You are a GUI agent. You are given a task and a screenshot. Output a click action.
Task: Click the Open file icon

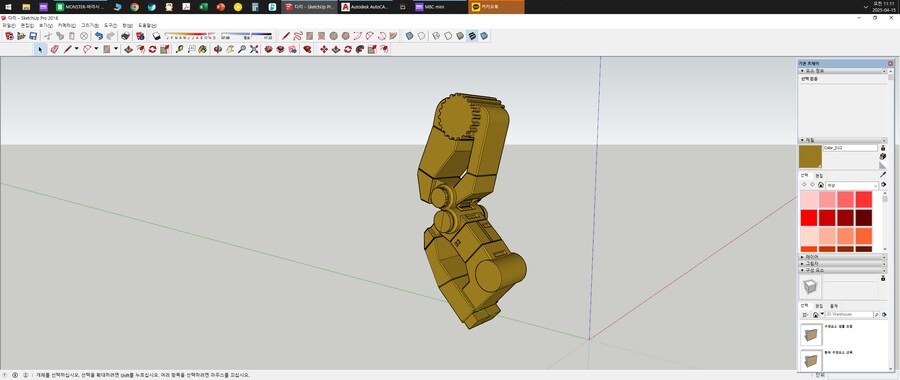click(x=21, y=36)
